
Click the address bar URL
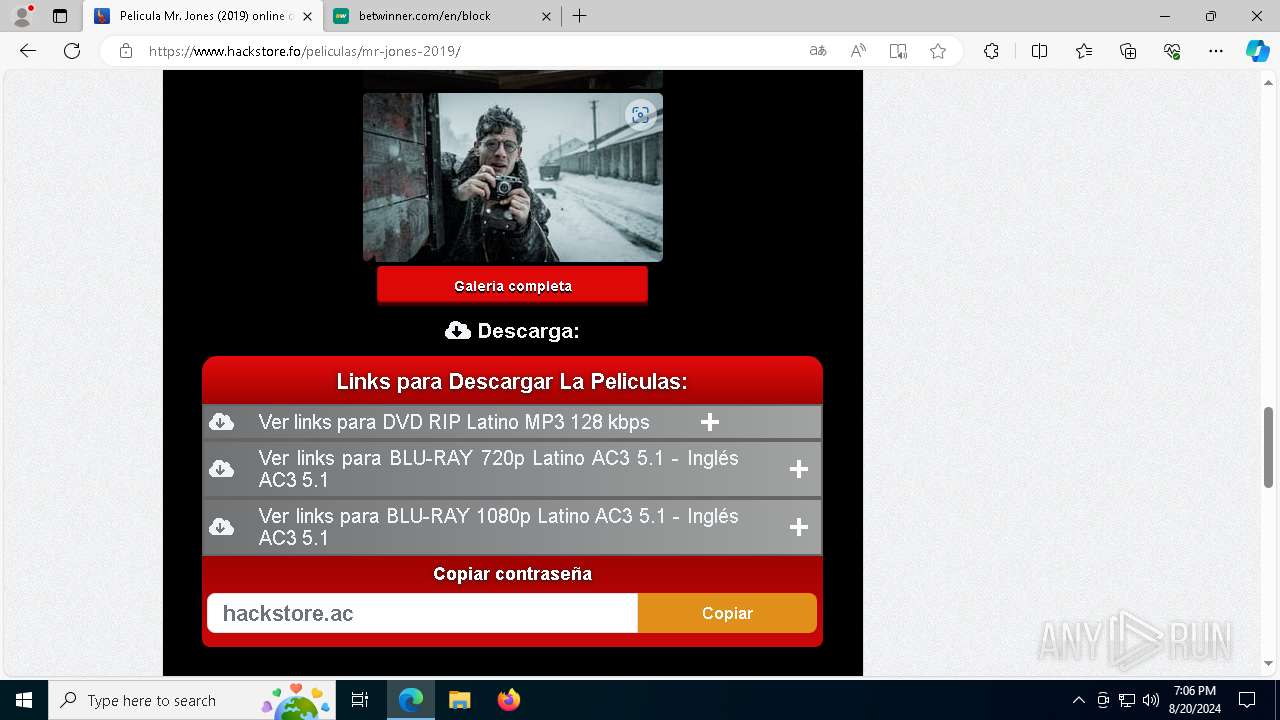[x=305, y=51]
